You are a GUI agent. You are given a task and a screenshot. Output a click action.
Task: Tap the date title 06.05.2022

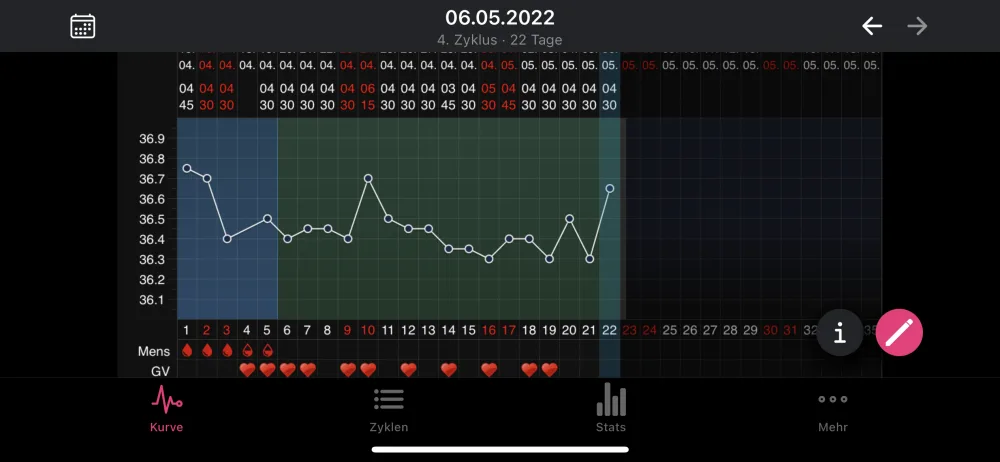[x=500, y=17]
